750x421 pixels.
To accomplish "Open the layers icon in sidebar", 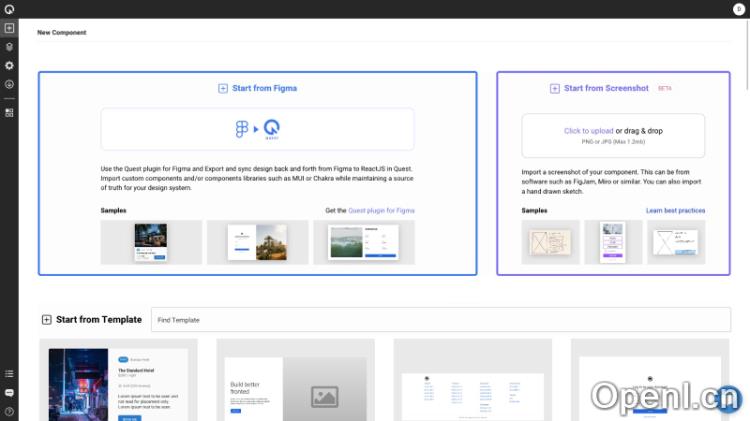I will click(9, 46).
